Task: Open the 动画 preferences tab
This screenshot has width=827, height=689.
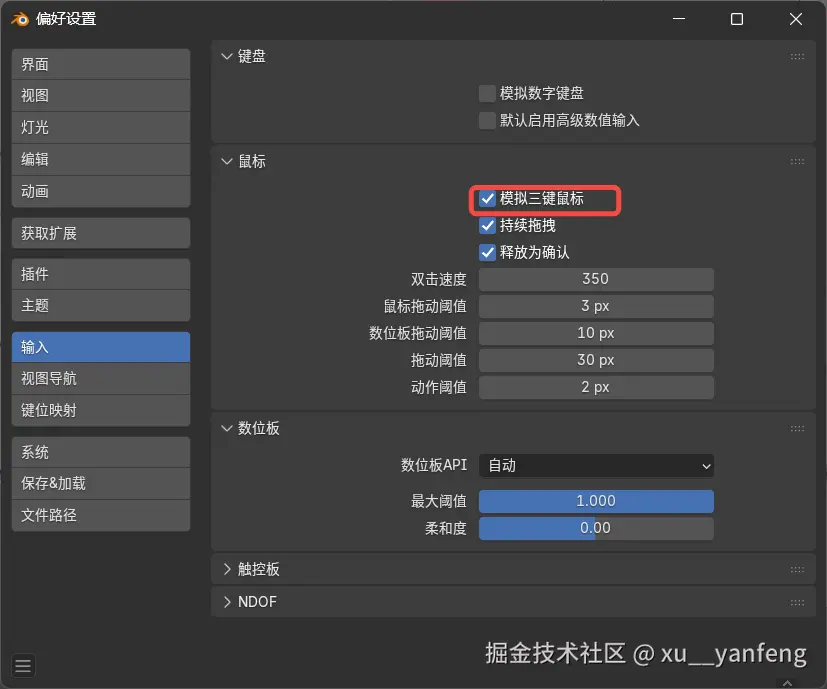Action: [x=101, y=192]
